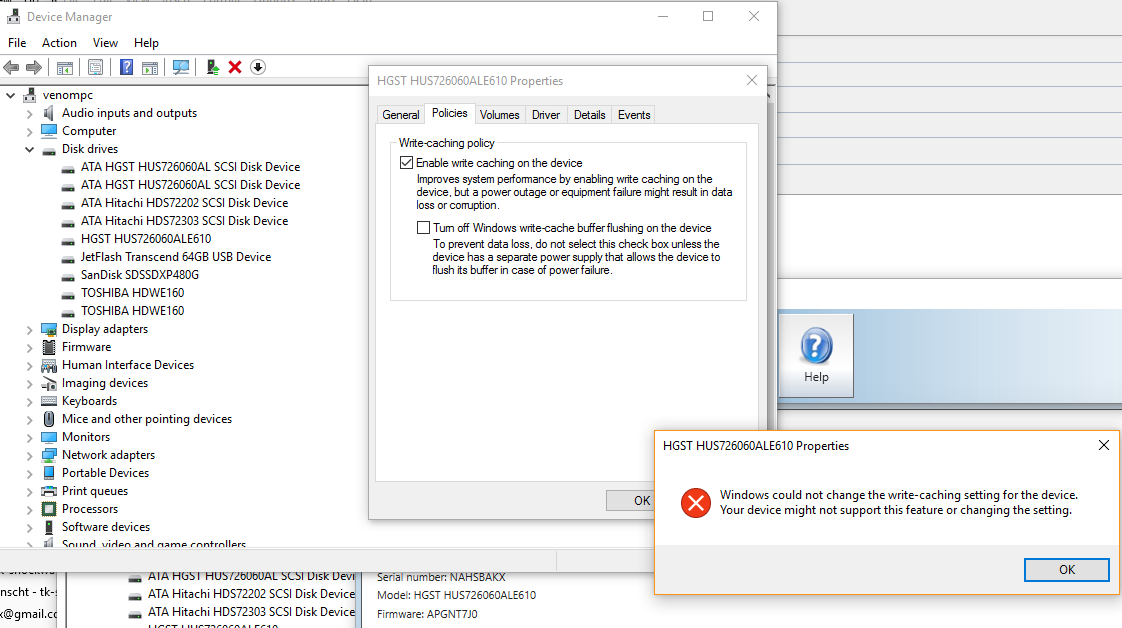Click the Display adapters category icon
The width and height of the screenshot is (1122, 628).
point(49,329)
